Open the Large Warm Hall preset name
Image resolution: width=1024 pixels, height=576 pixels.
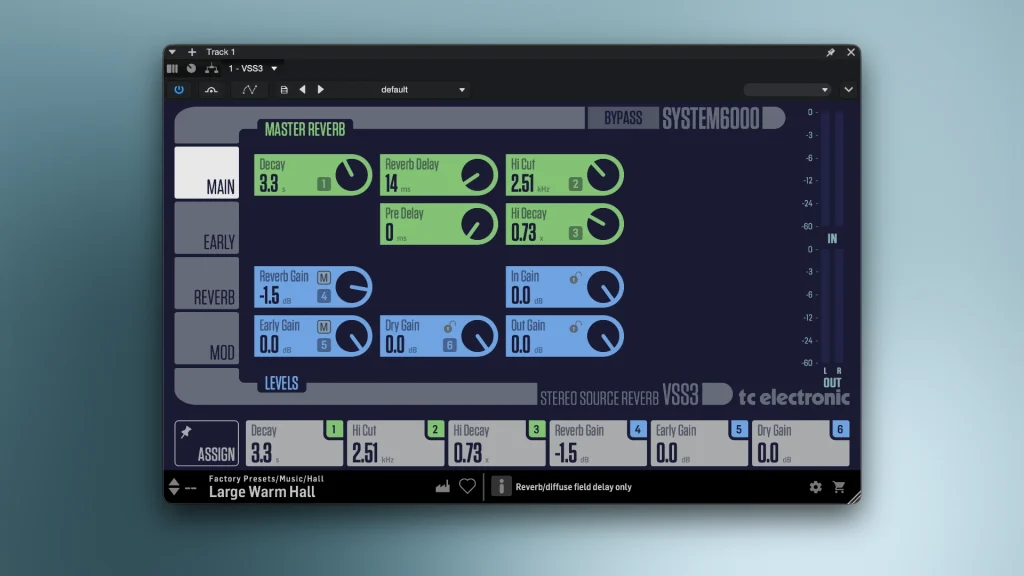coord(262,492)
